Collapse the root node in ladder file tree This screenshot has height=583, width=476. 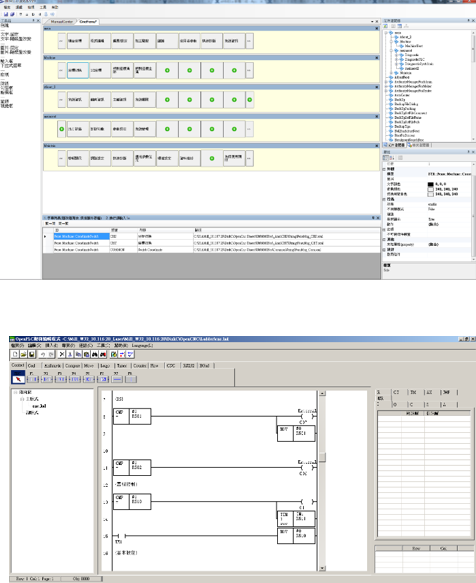[15, 392]
